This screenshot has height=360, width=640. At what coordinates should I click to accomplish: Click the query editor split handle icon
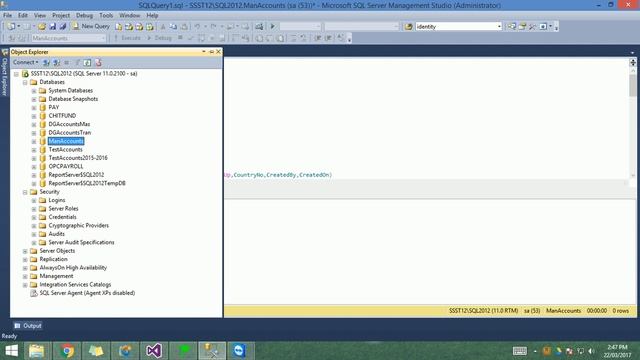coord(633,62)
